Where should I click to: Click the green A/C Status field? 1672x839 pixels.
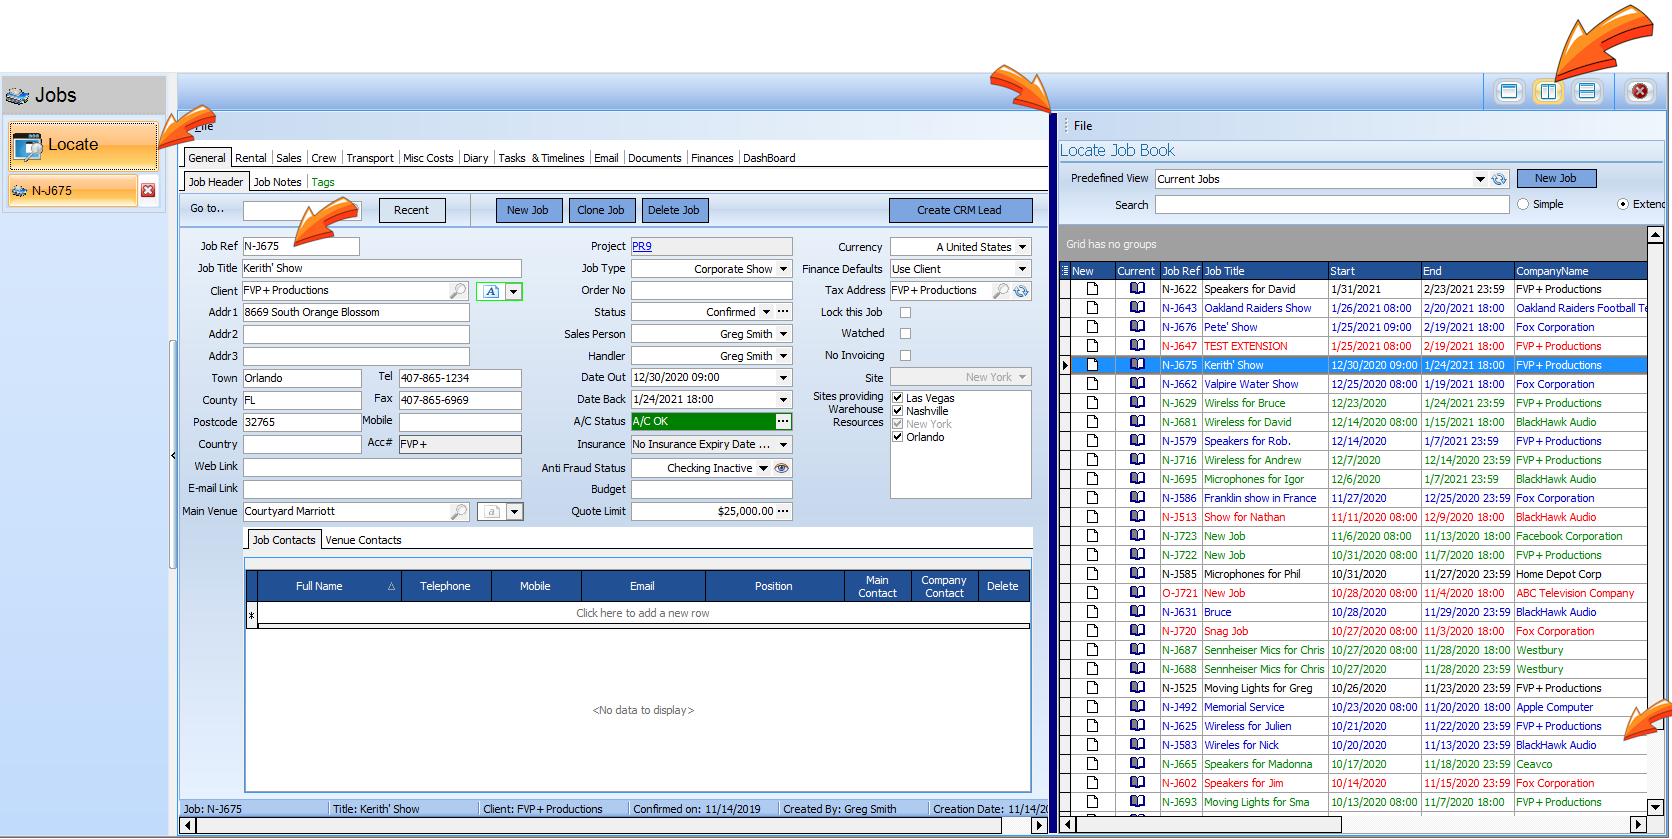coord(703,422)
